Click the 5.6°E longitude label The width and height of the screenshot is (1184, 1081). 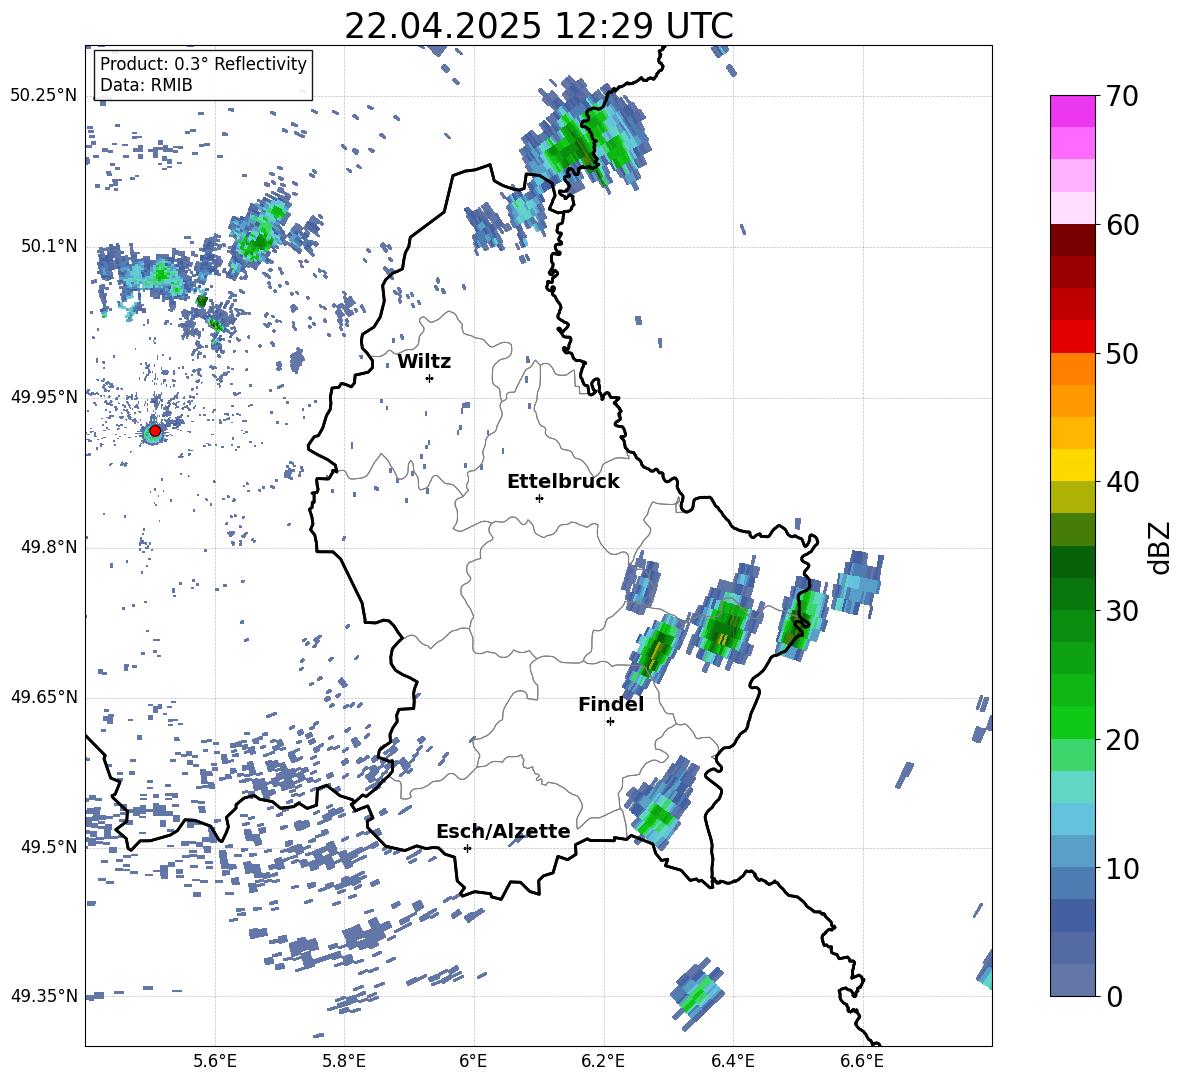(214, 1061)
